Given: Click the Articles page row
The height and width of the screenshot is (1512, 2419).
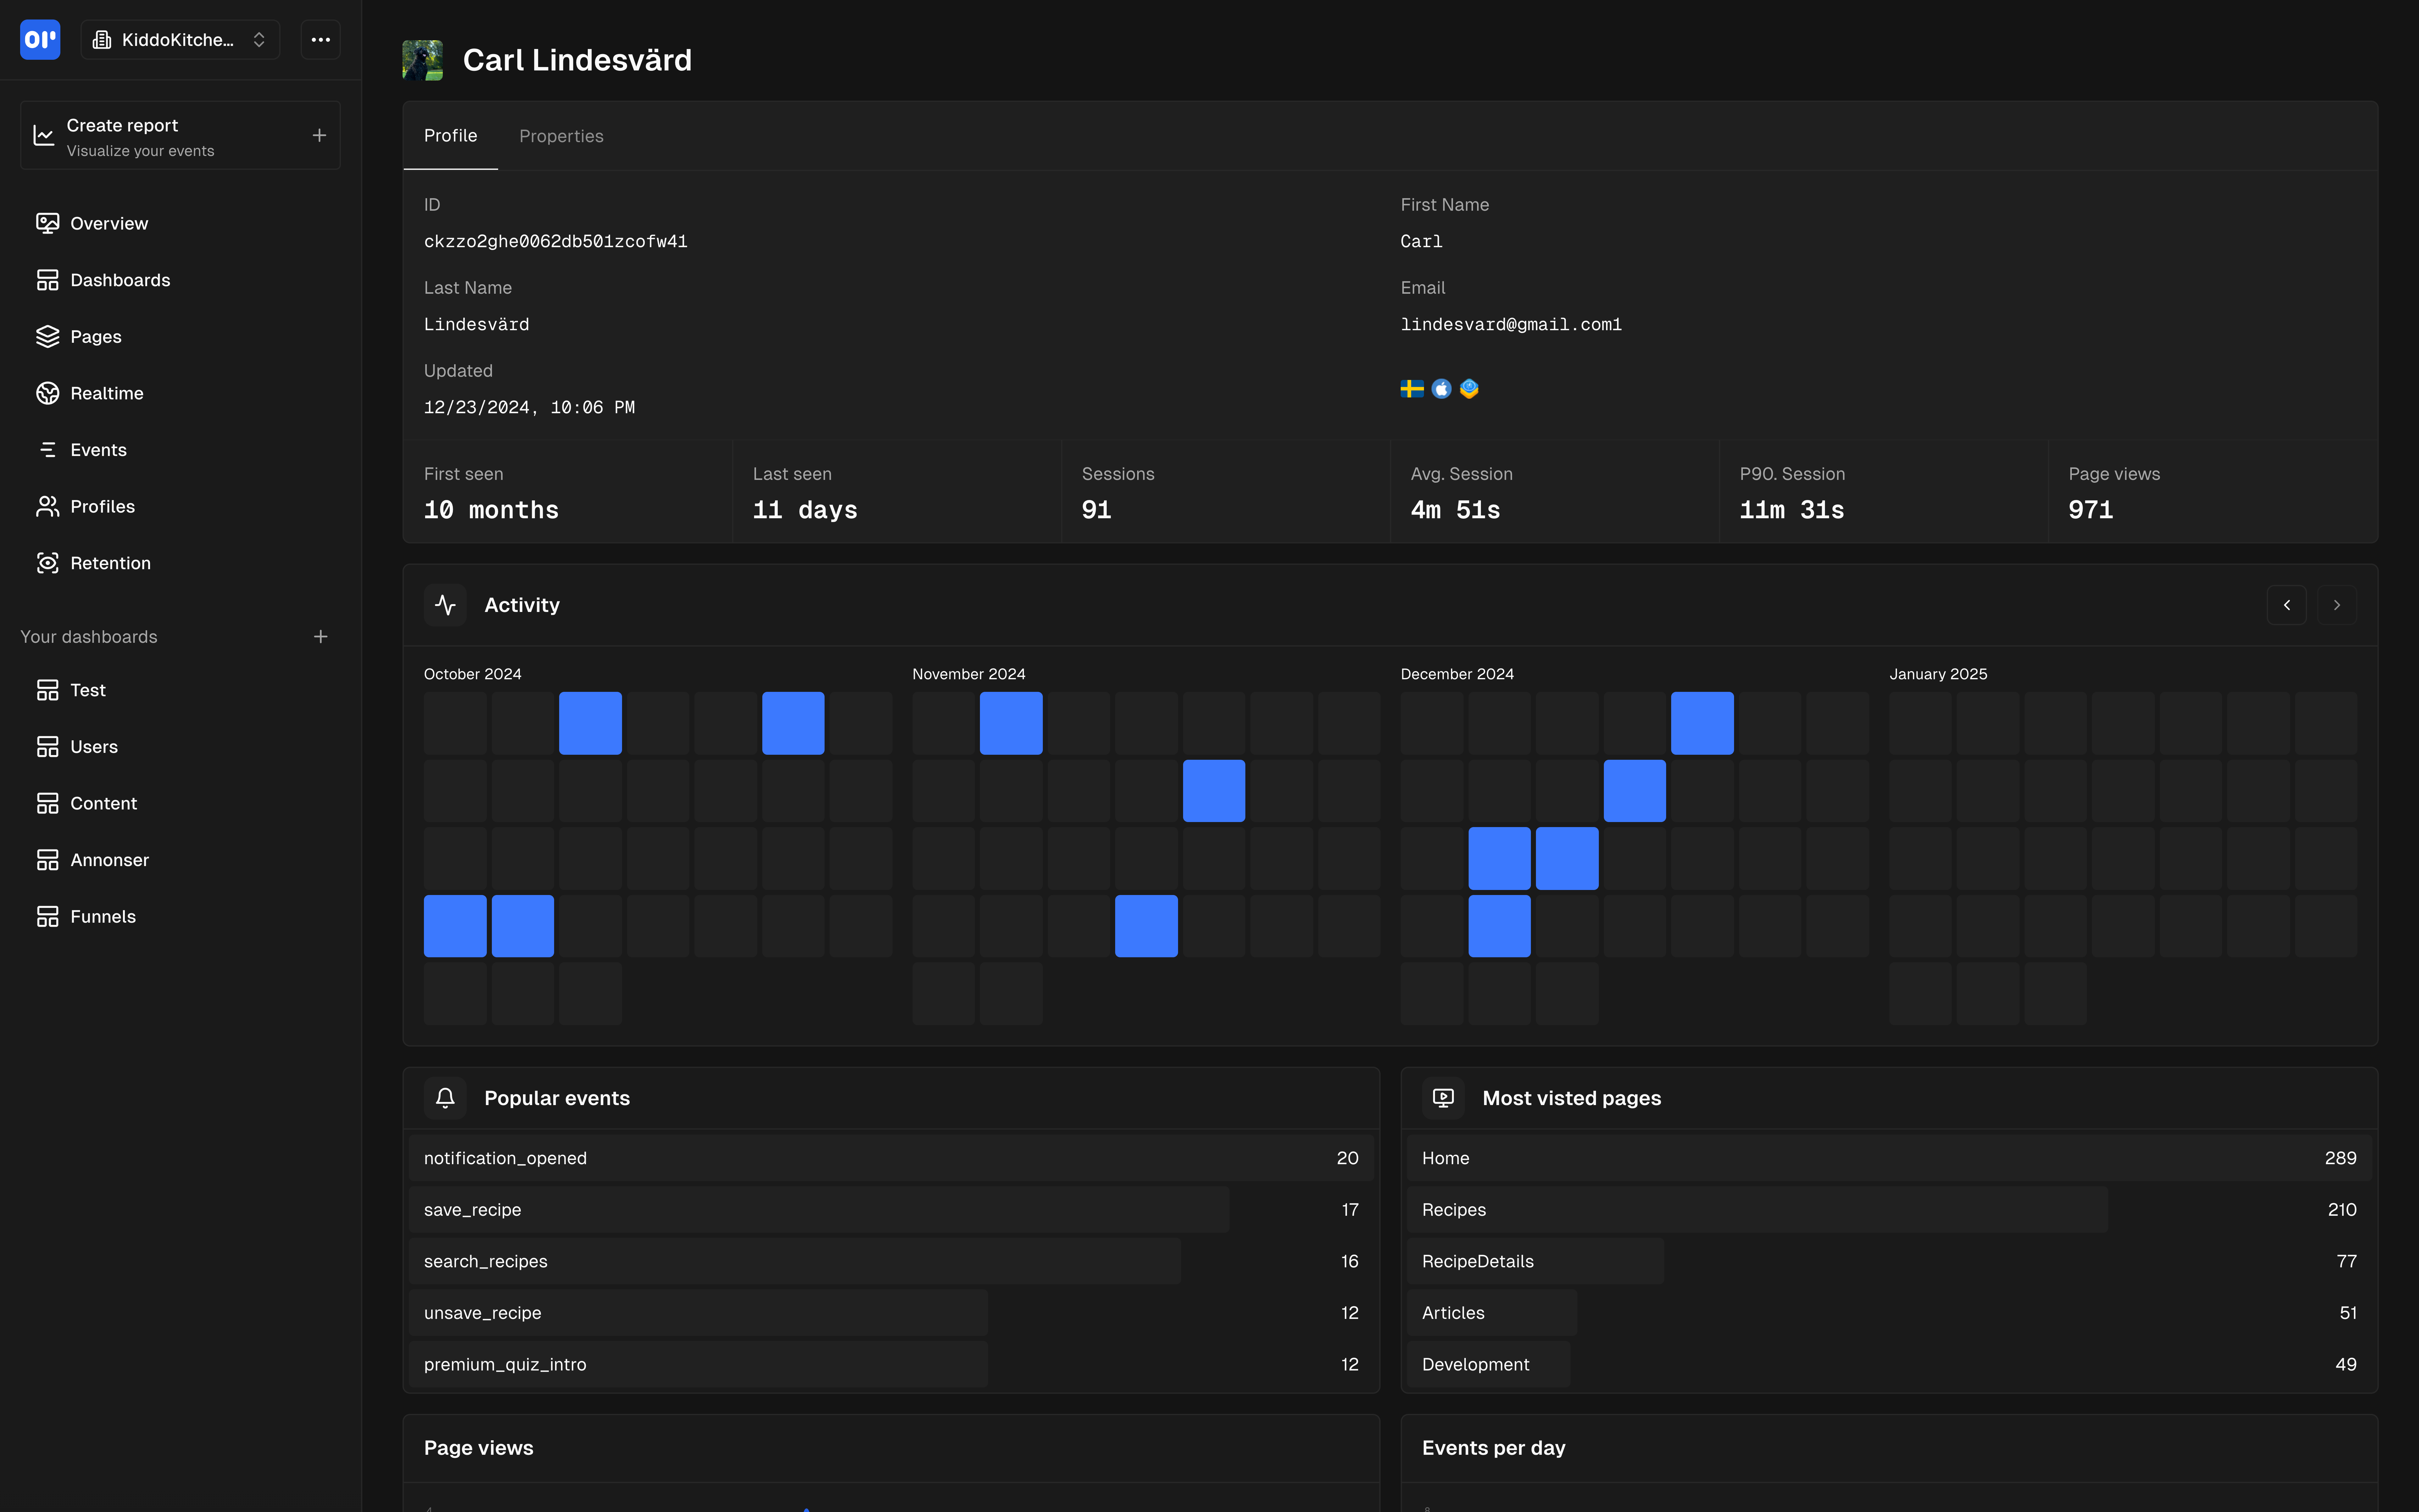Looking at the screenshot, I should 1889,1313.
